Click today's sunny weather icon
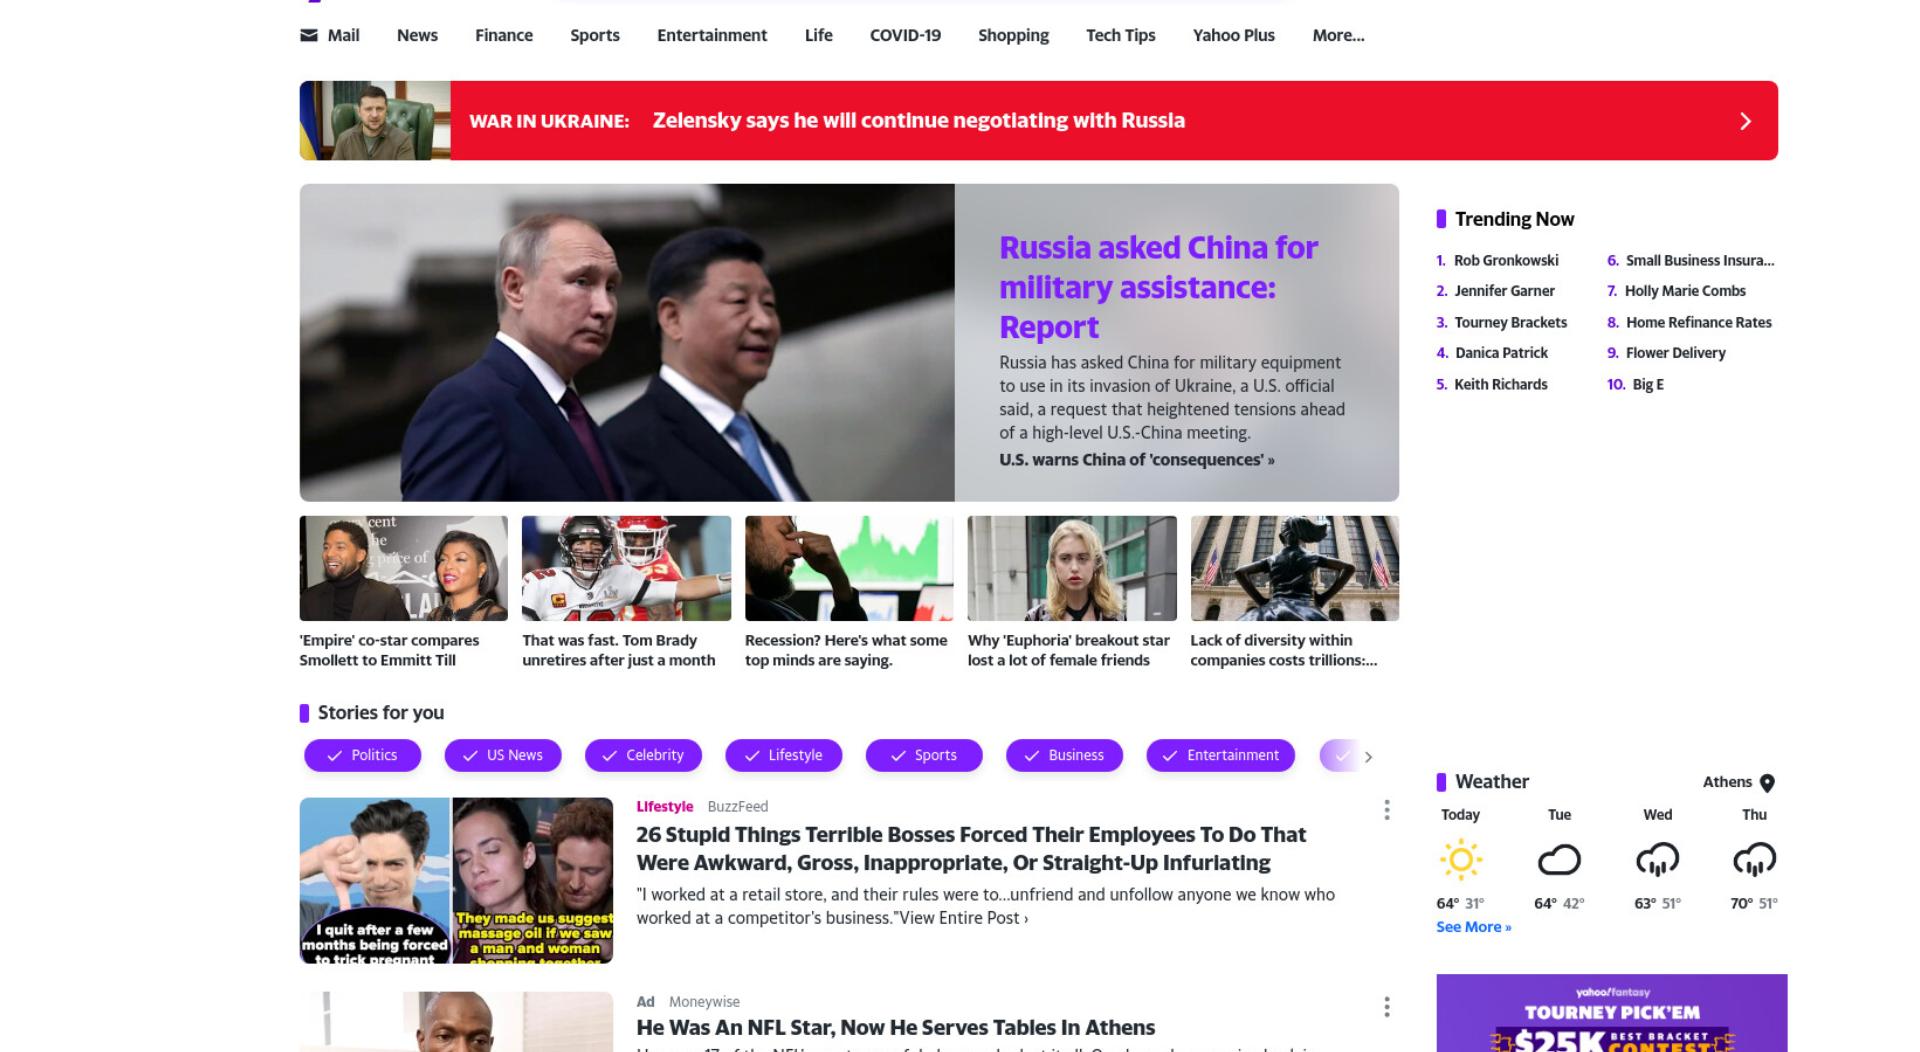The image size is (1920, 1052). point(1461,859)
